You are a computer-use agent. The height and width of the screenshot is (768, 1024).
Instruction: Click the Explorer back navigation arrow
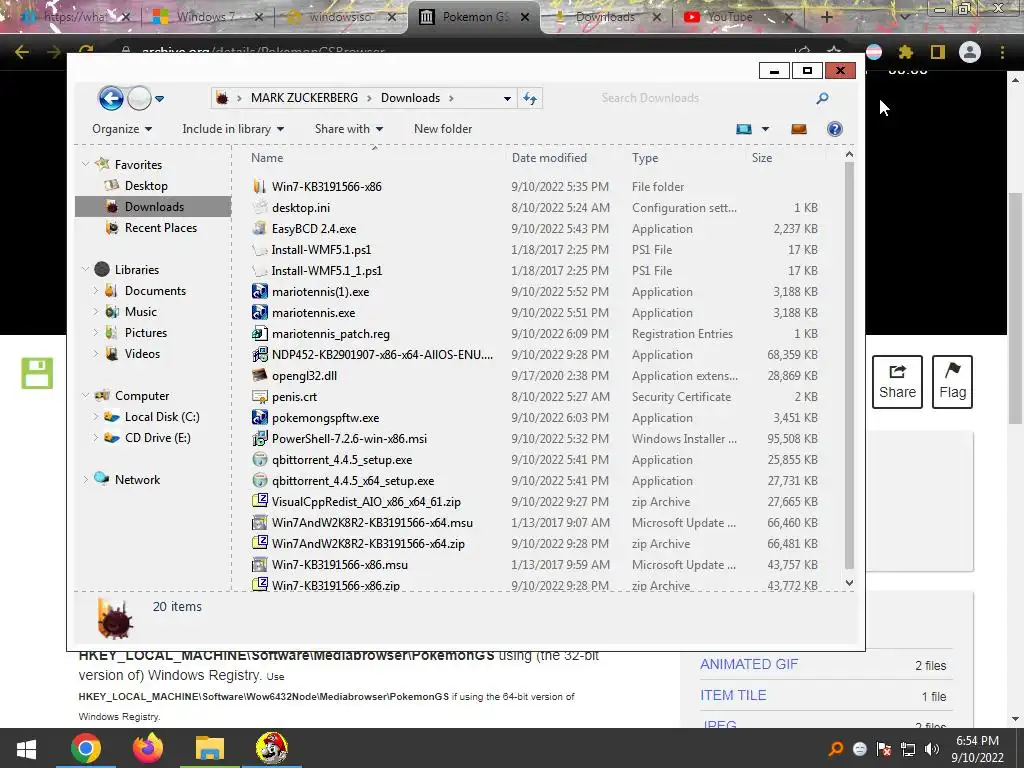(111, 99)
